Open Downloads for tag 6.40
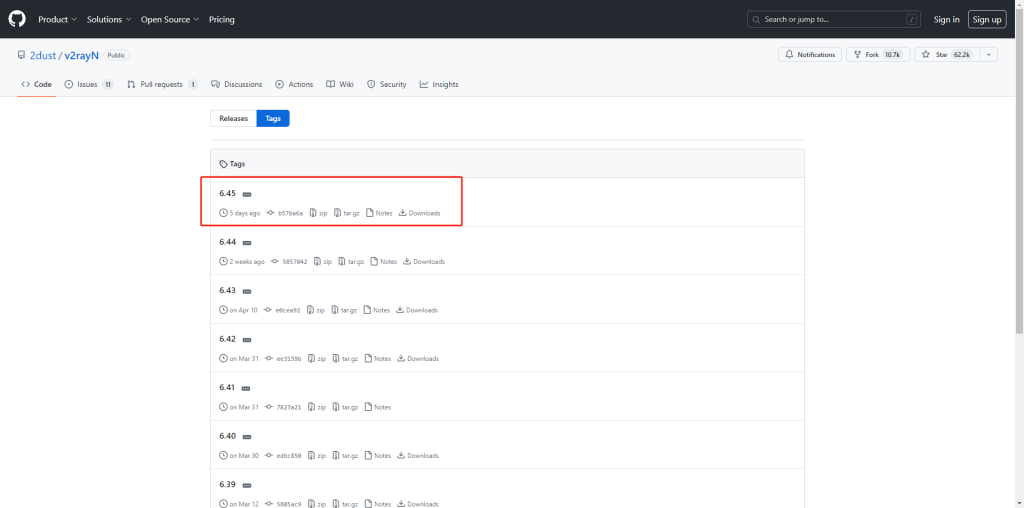The image size is (1024, 508). pyautogui.click(x=418, y=455)
